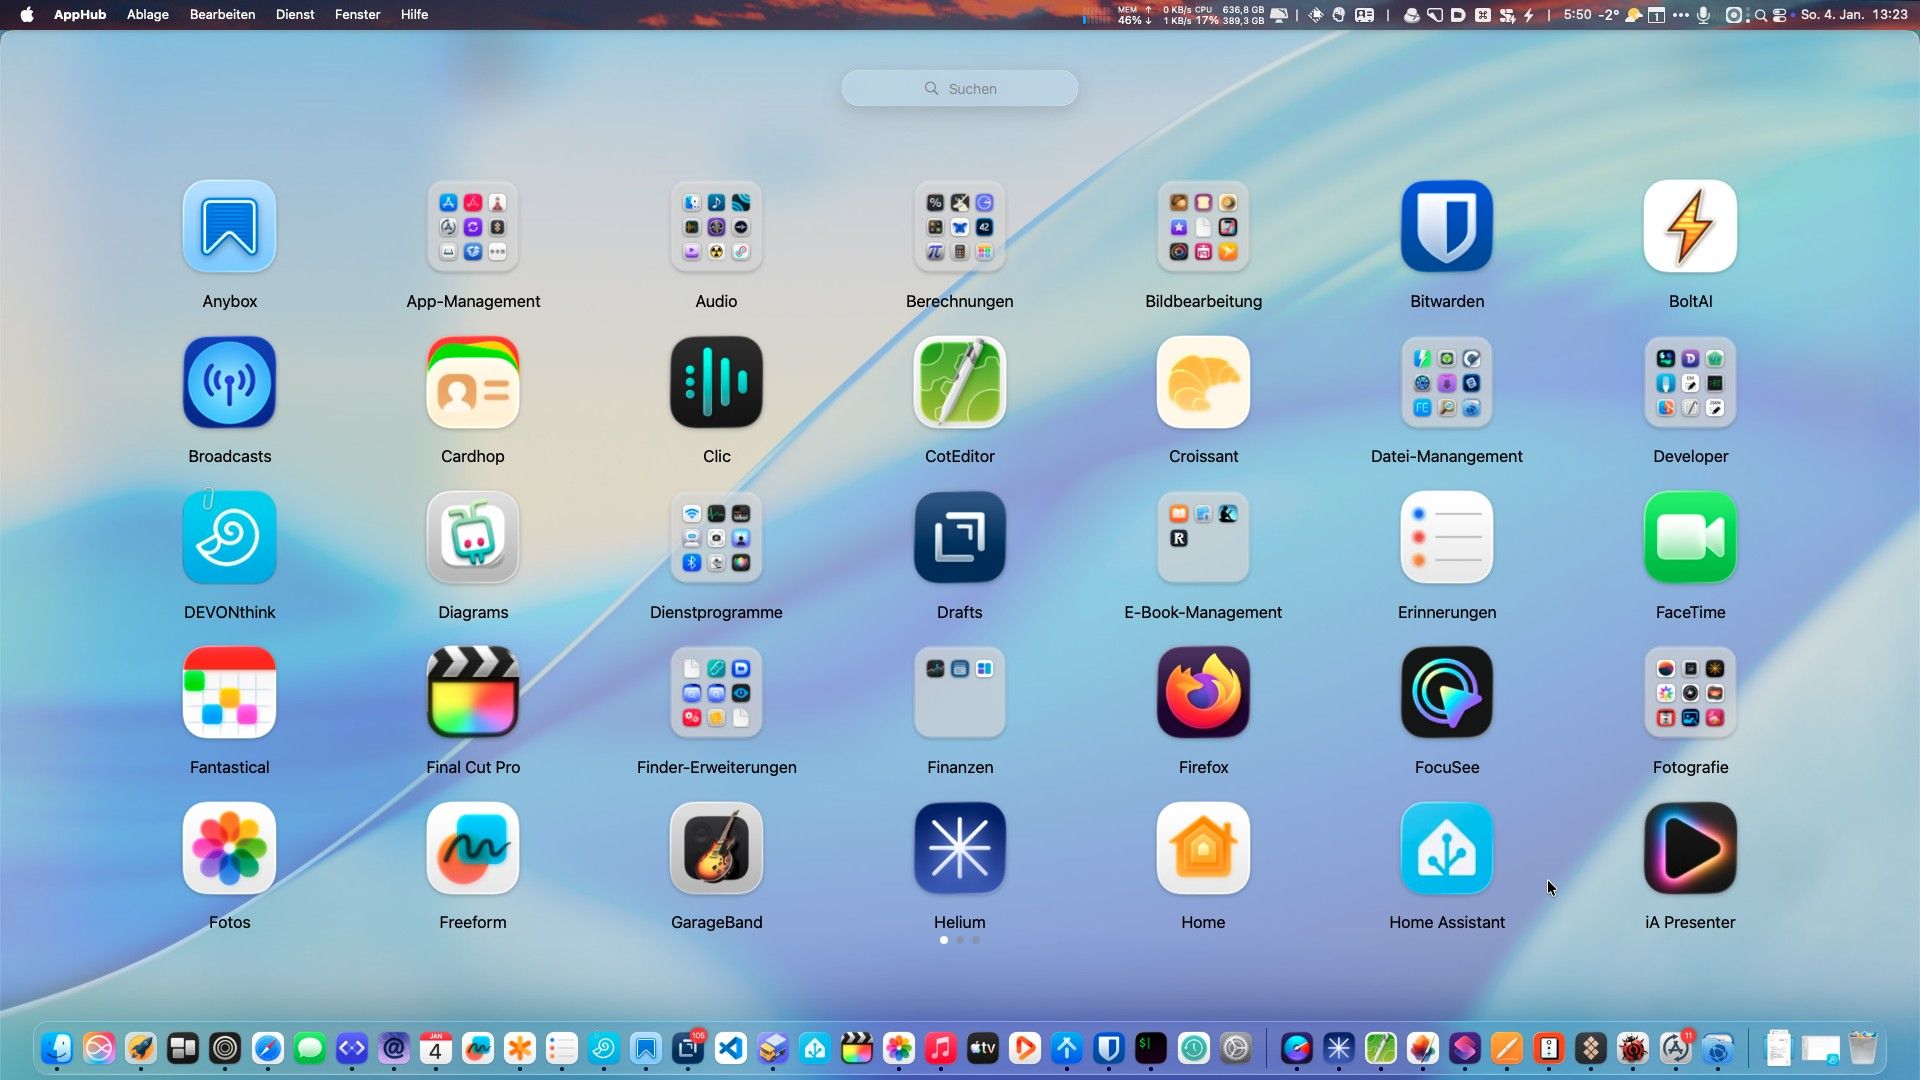Go to the second page dot
This screenshot has width=1920, height=1080.
pos(960,940)
